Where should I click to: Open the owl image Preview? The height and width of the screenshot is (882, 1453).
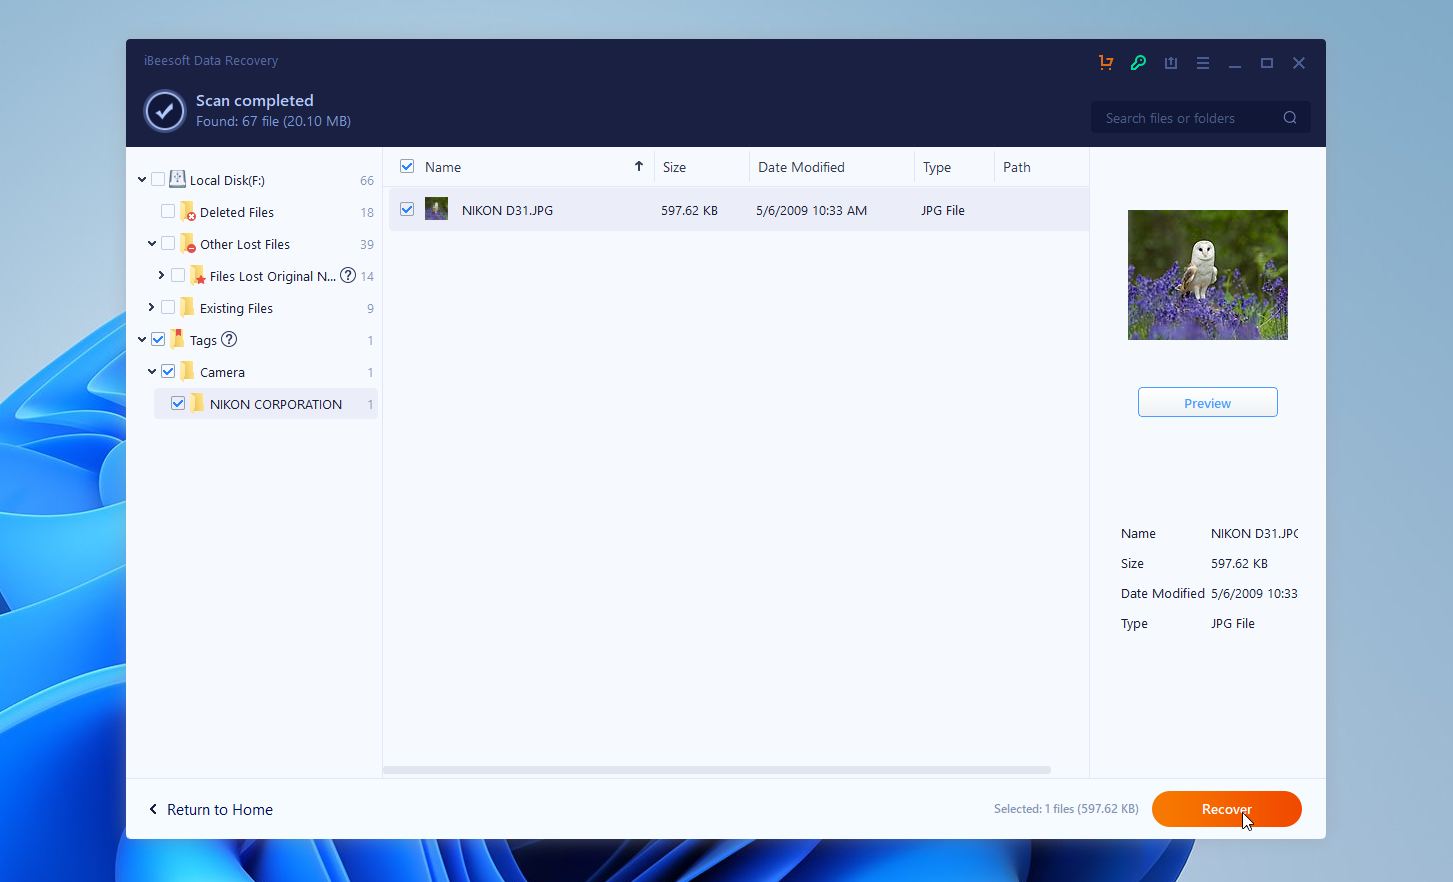tap(1207, 402)
